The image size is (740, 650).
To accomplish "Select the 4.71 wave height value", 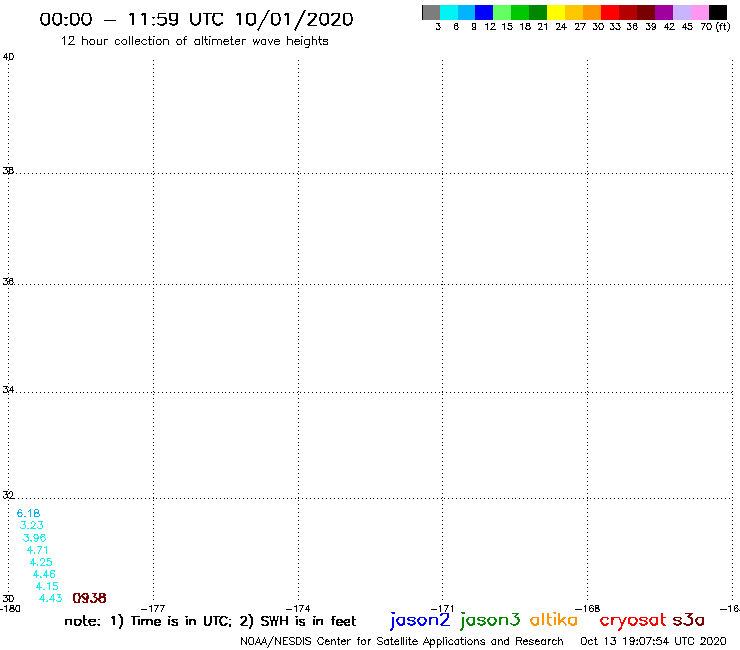I will click(x=38, y=550).
